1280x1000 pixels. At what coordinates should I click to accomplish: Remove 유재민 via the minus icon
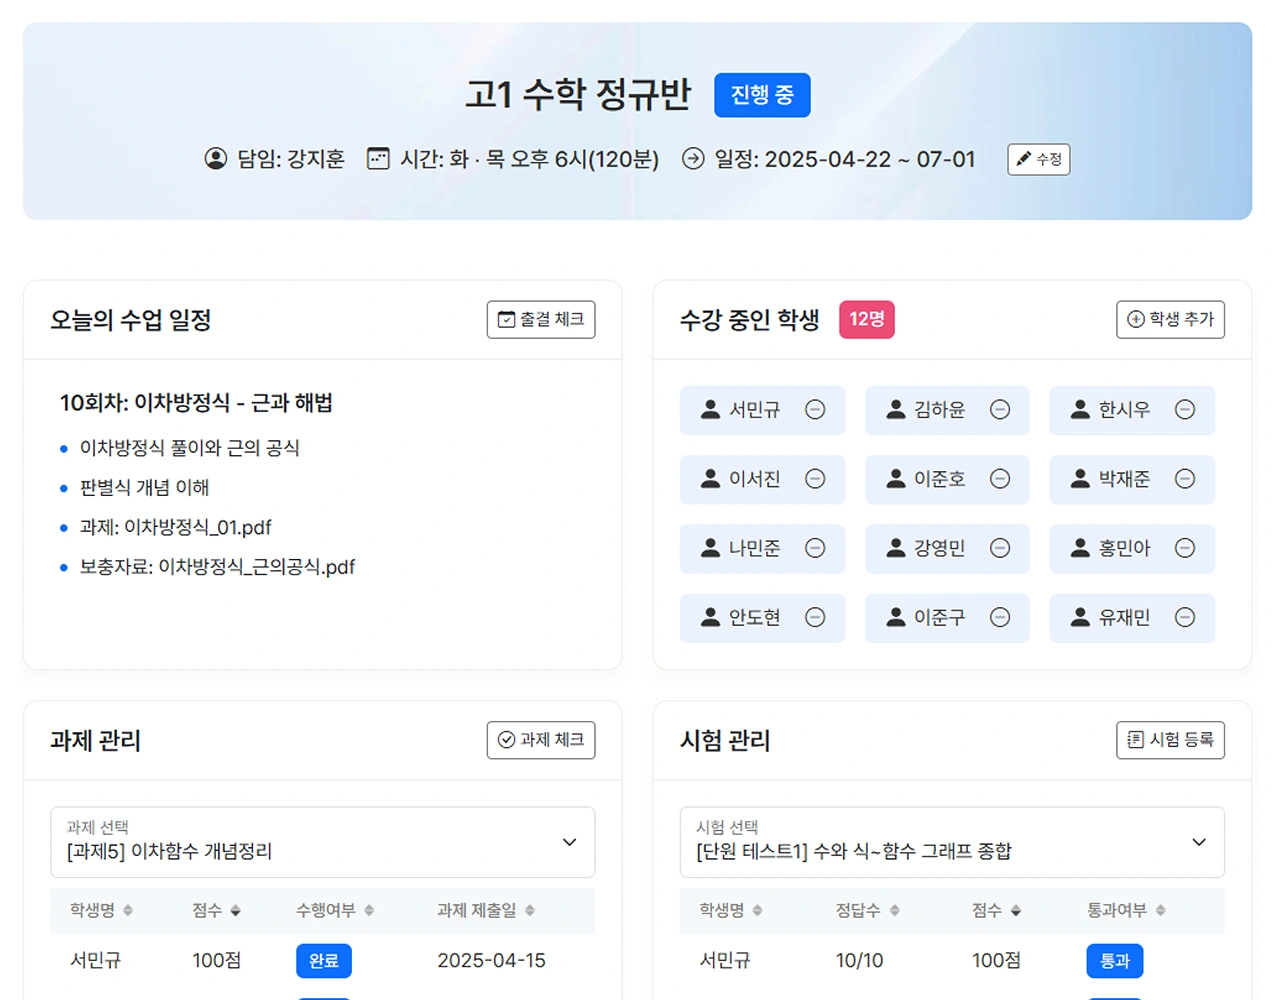pyautogui.click(x=1185, y=618)
